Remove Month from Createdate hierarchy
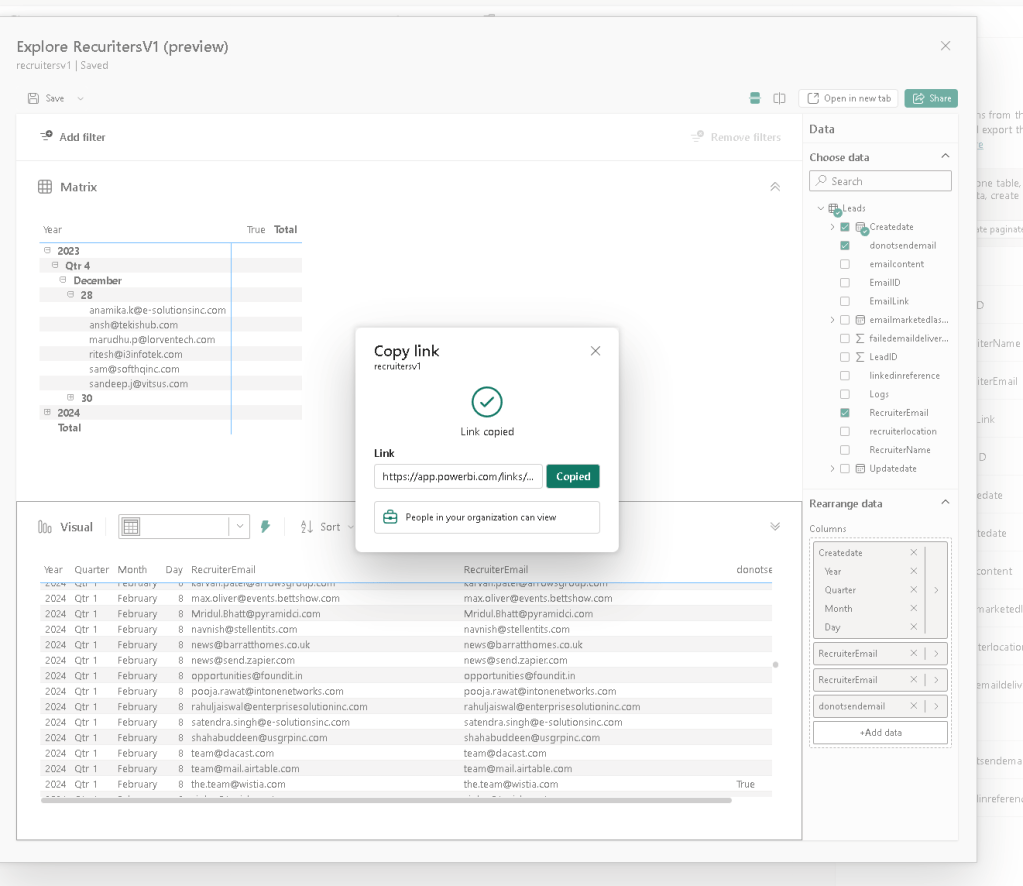Screen dimensions: 1023x886 [913, 608]
